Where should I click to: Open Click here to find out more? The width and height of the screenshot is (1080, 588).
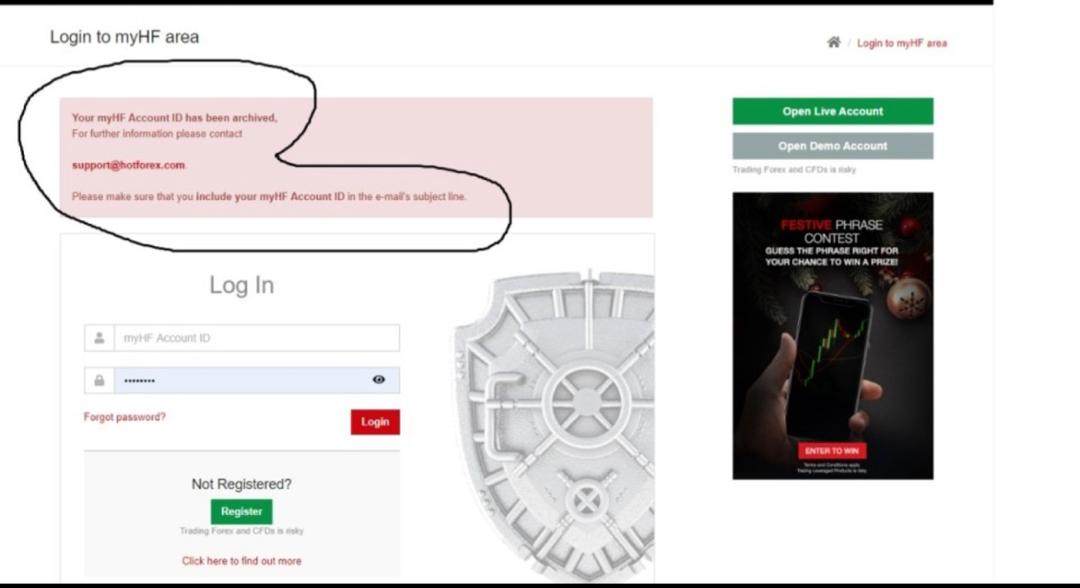pyautogui.click(x=242, y=561)
